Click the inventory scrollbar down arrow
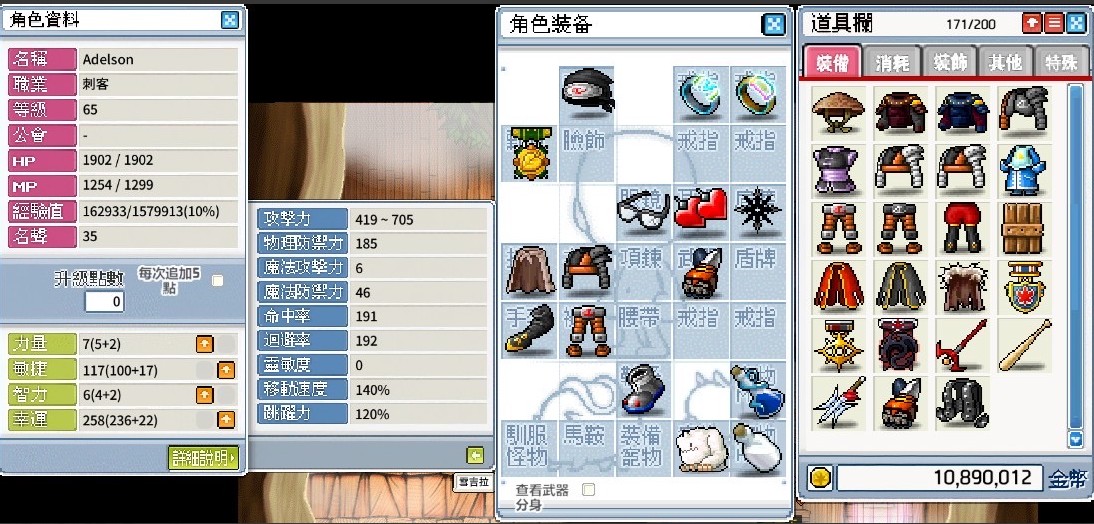This screenshot has height=524, width=1094. pos(1075,440)
